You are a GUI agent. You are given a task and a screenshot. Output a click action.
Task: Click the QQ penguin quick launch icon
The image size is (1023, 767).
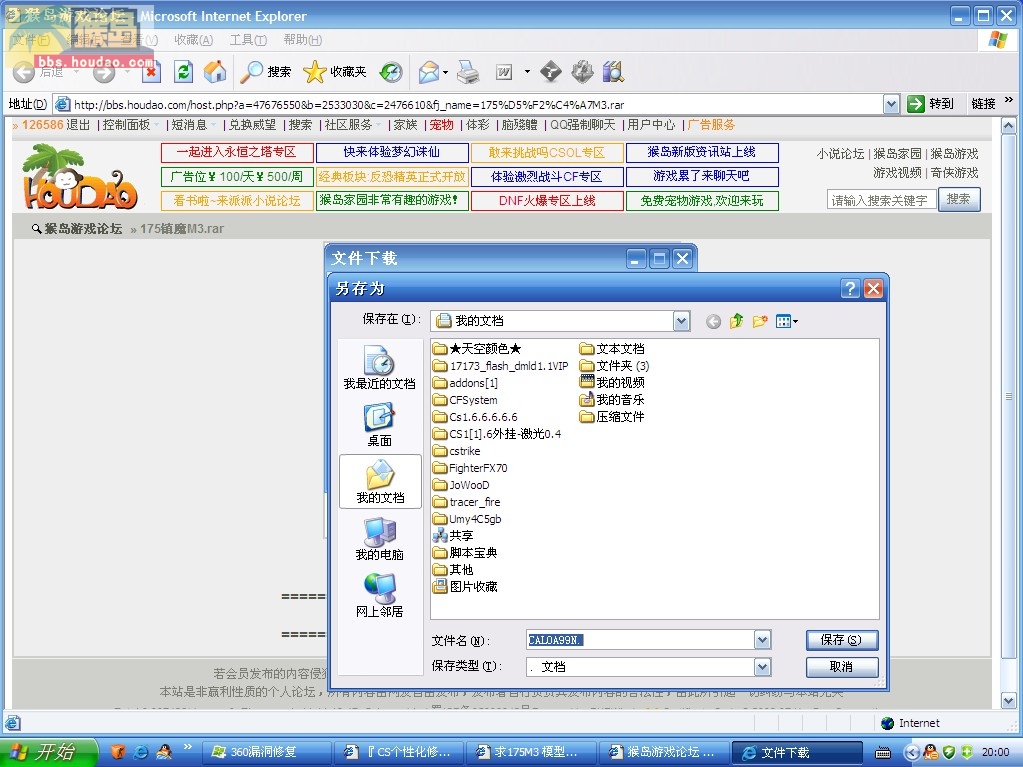(x=164, y=752)
